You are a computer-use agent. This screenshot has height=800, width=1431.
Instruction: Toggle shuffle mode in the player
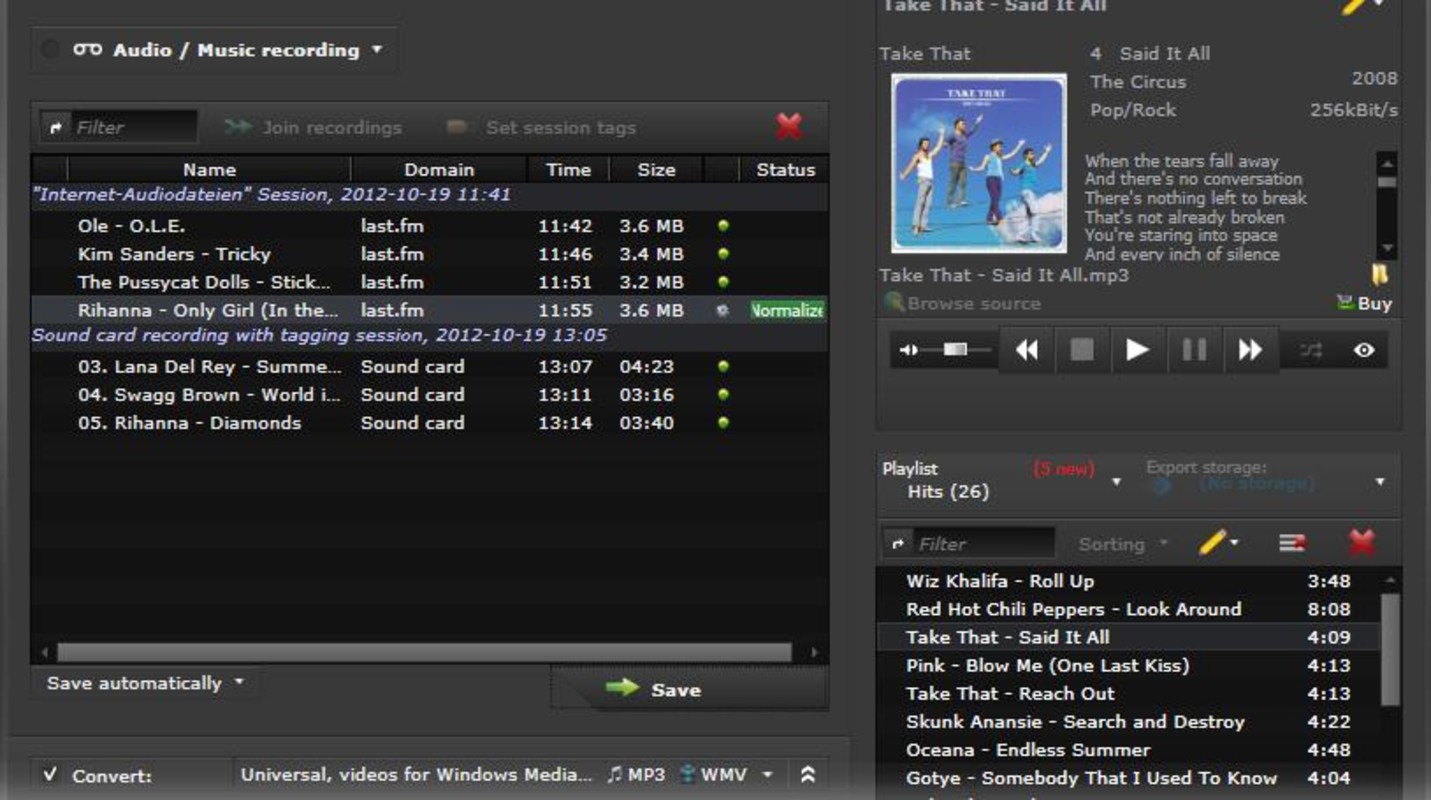[x=1310, y=350]
